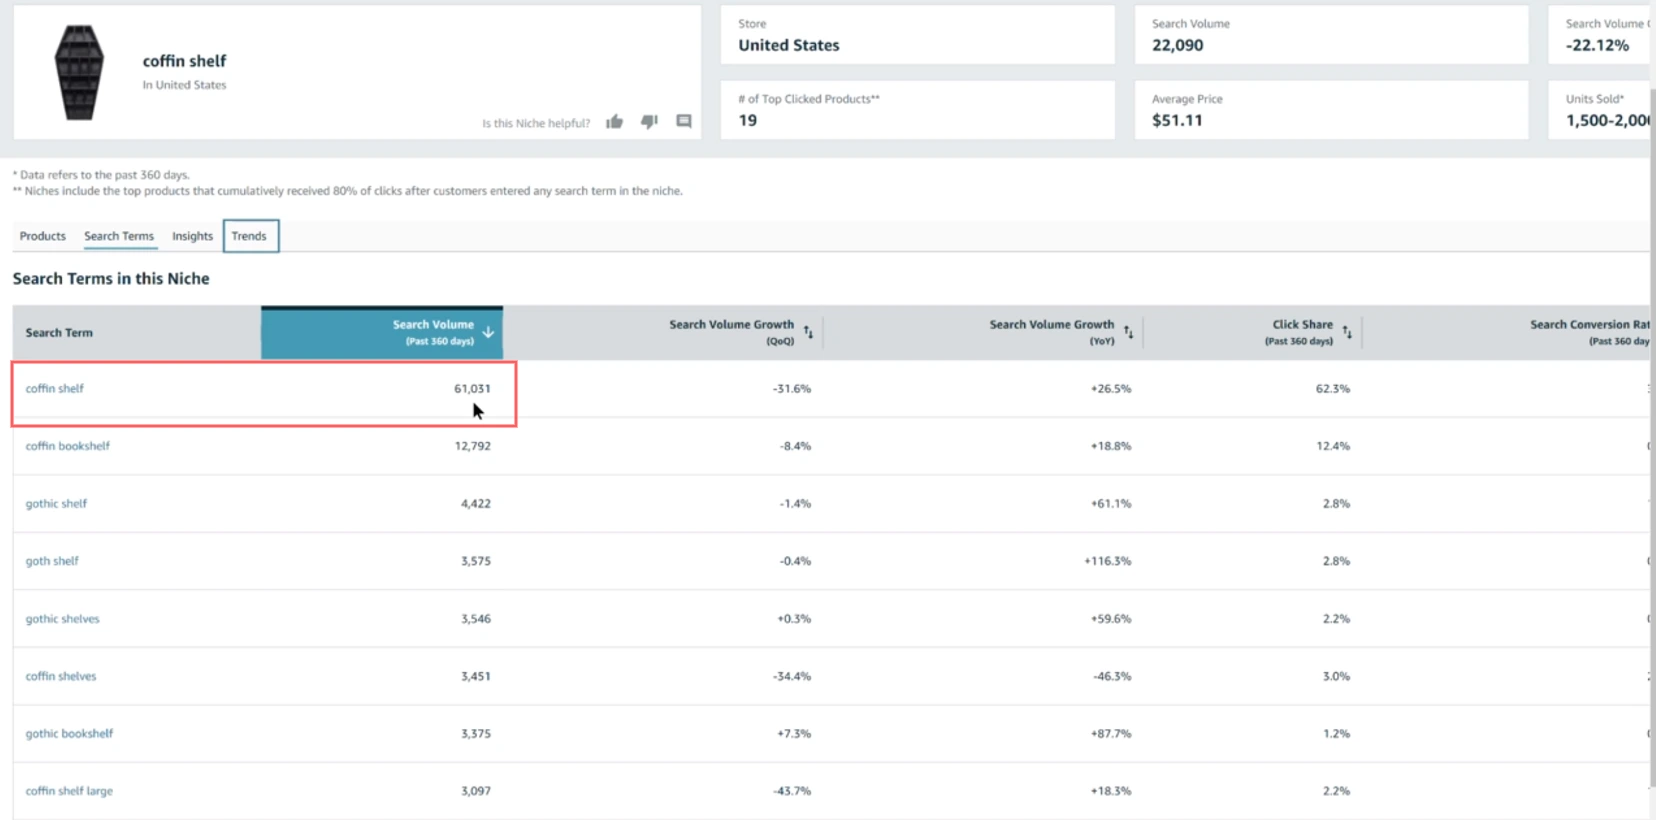Click the gothic shelf term link
The image size is (1656, 820).
coord(57,504)
